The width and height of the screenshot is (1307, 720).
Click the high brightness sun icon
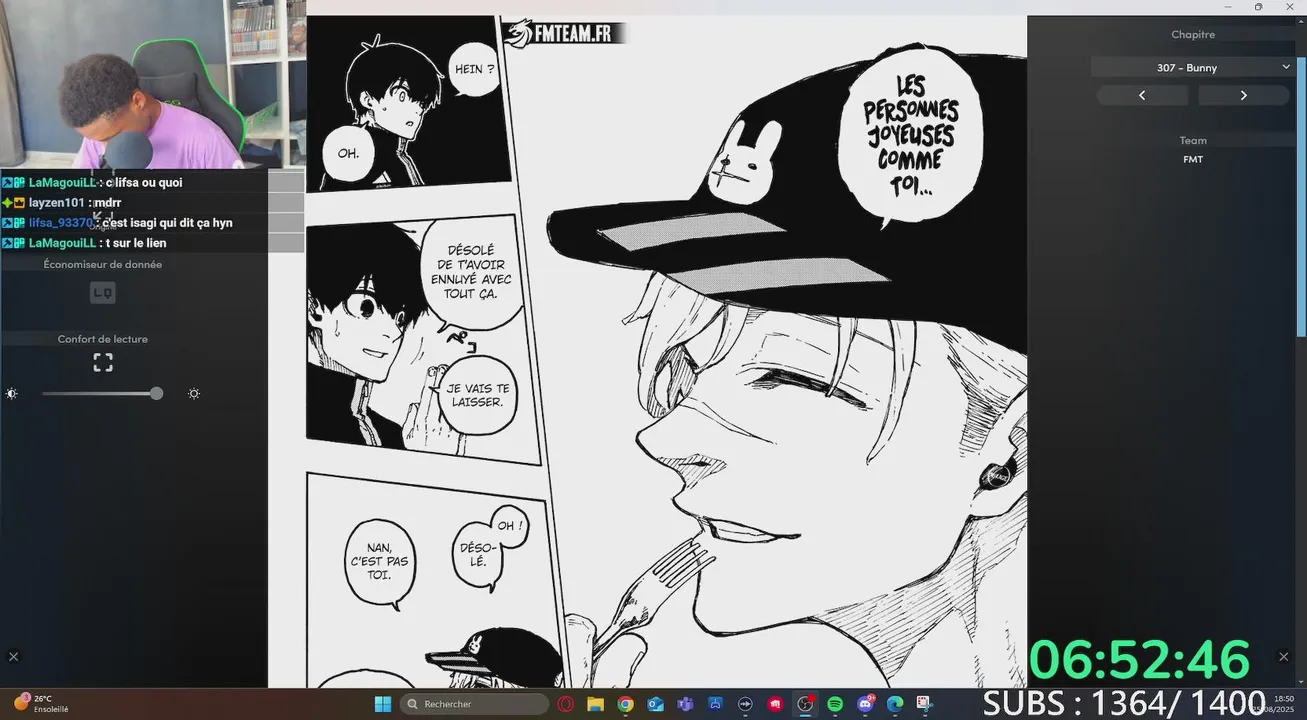[194, 394]
